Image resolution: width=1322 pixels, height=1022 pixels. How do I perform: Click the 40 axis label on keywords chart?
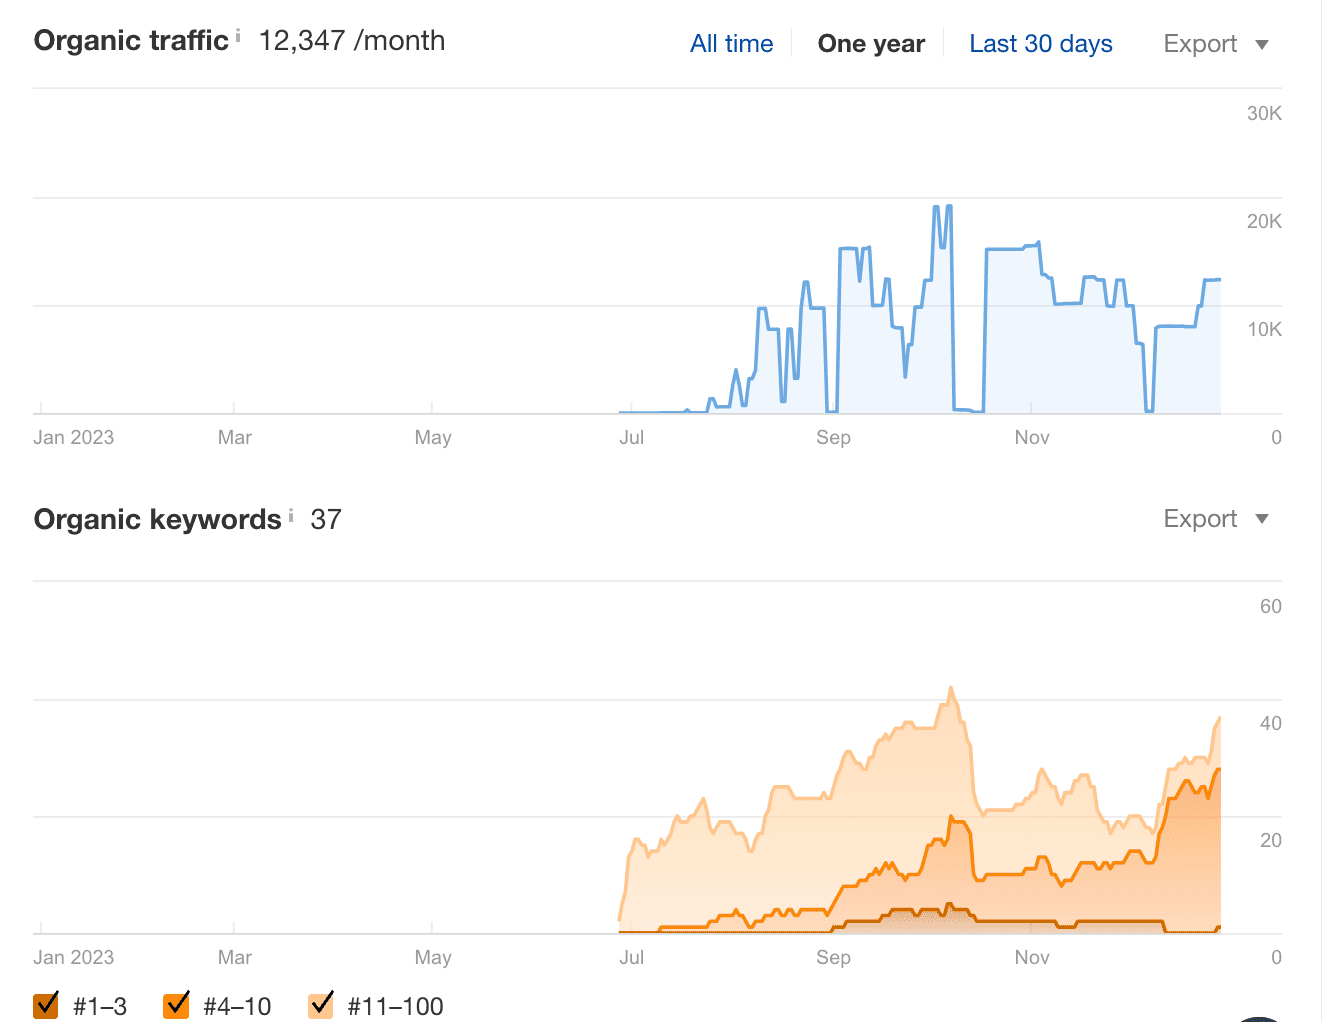(x=1270, y=723)
